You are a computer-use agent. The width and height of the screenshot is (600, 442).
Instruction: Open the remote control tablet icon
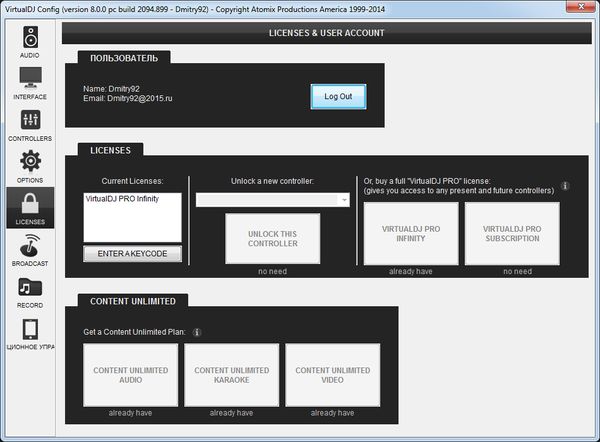(30, 329)
